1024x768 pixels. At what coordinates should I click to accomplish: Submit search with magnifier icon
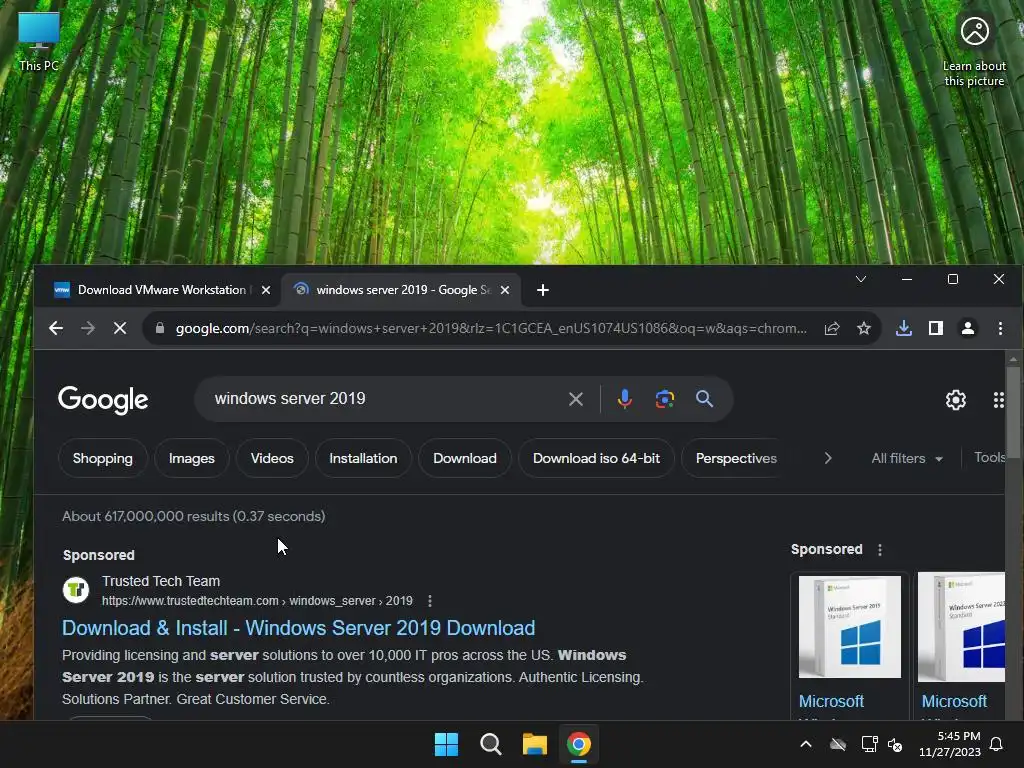tap(704, 398)
